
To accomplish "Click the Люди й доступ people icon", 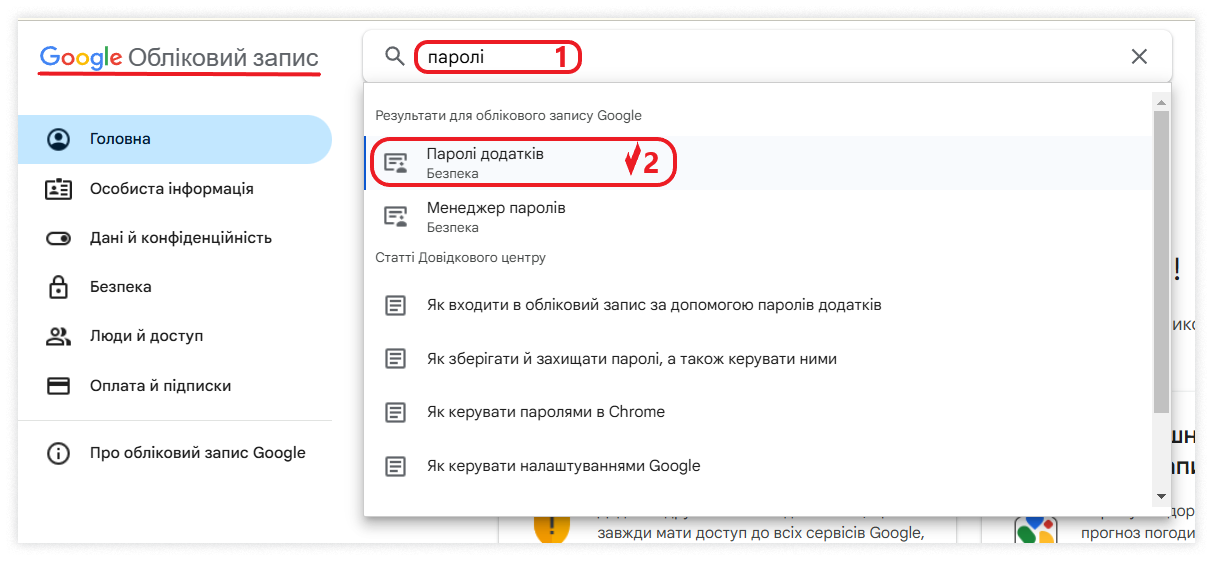I will tap(59, 336).
